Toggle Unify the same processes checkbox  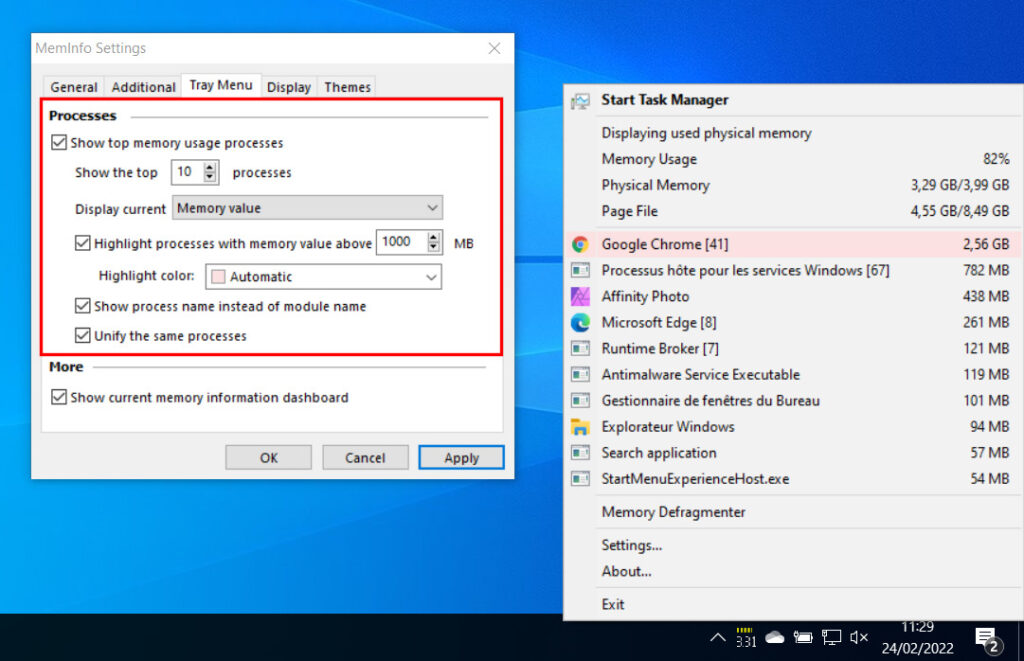coord(82,336)
